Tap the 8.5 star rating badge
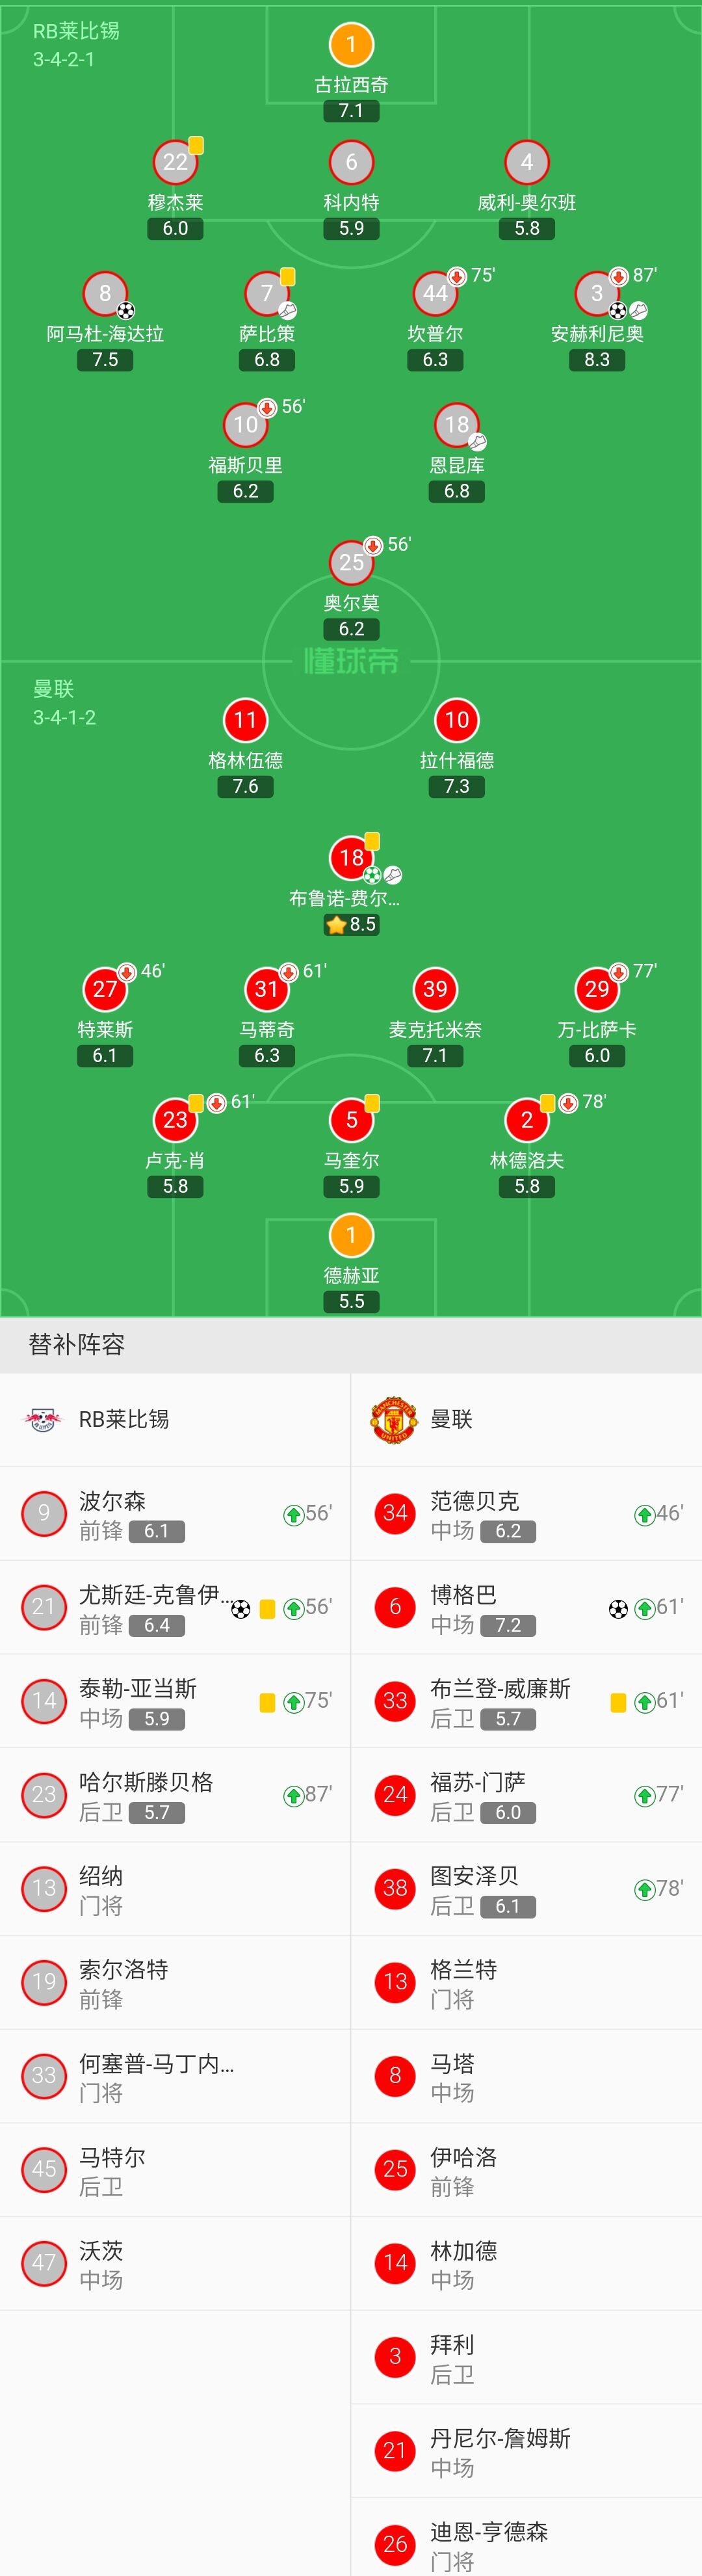This screenshot has width=702, height=2576. [351, 924]
